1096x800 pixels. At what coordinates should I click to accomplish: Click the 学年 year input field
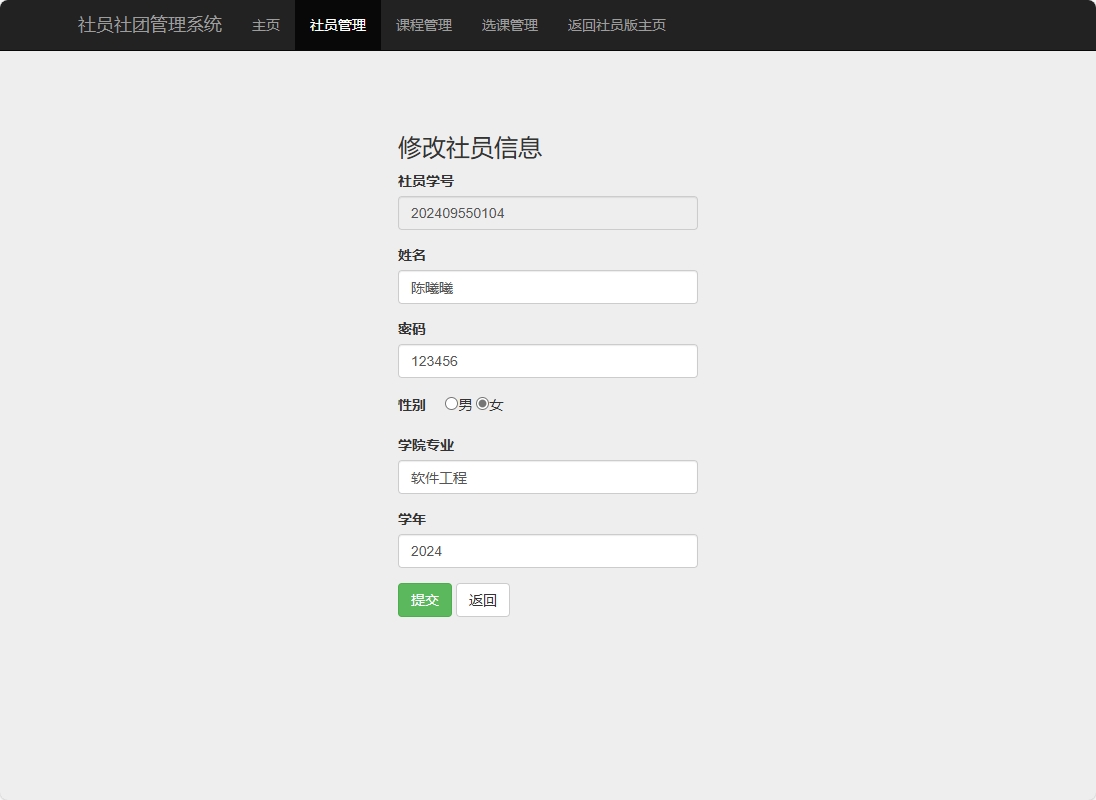[547, 551]
